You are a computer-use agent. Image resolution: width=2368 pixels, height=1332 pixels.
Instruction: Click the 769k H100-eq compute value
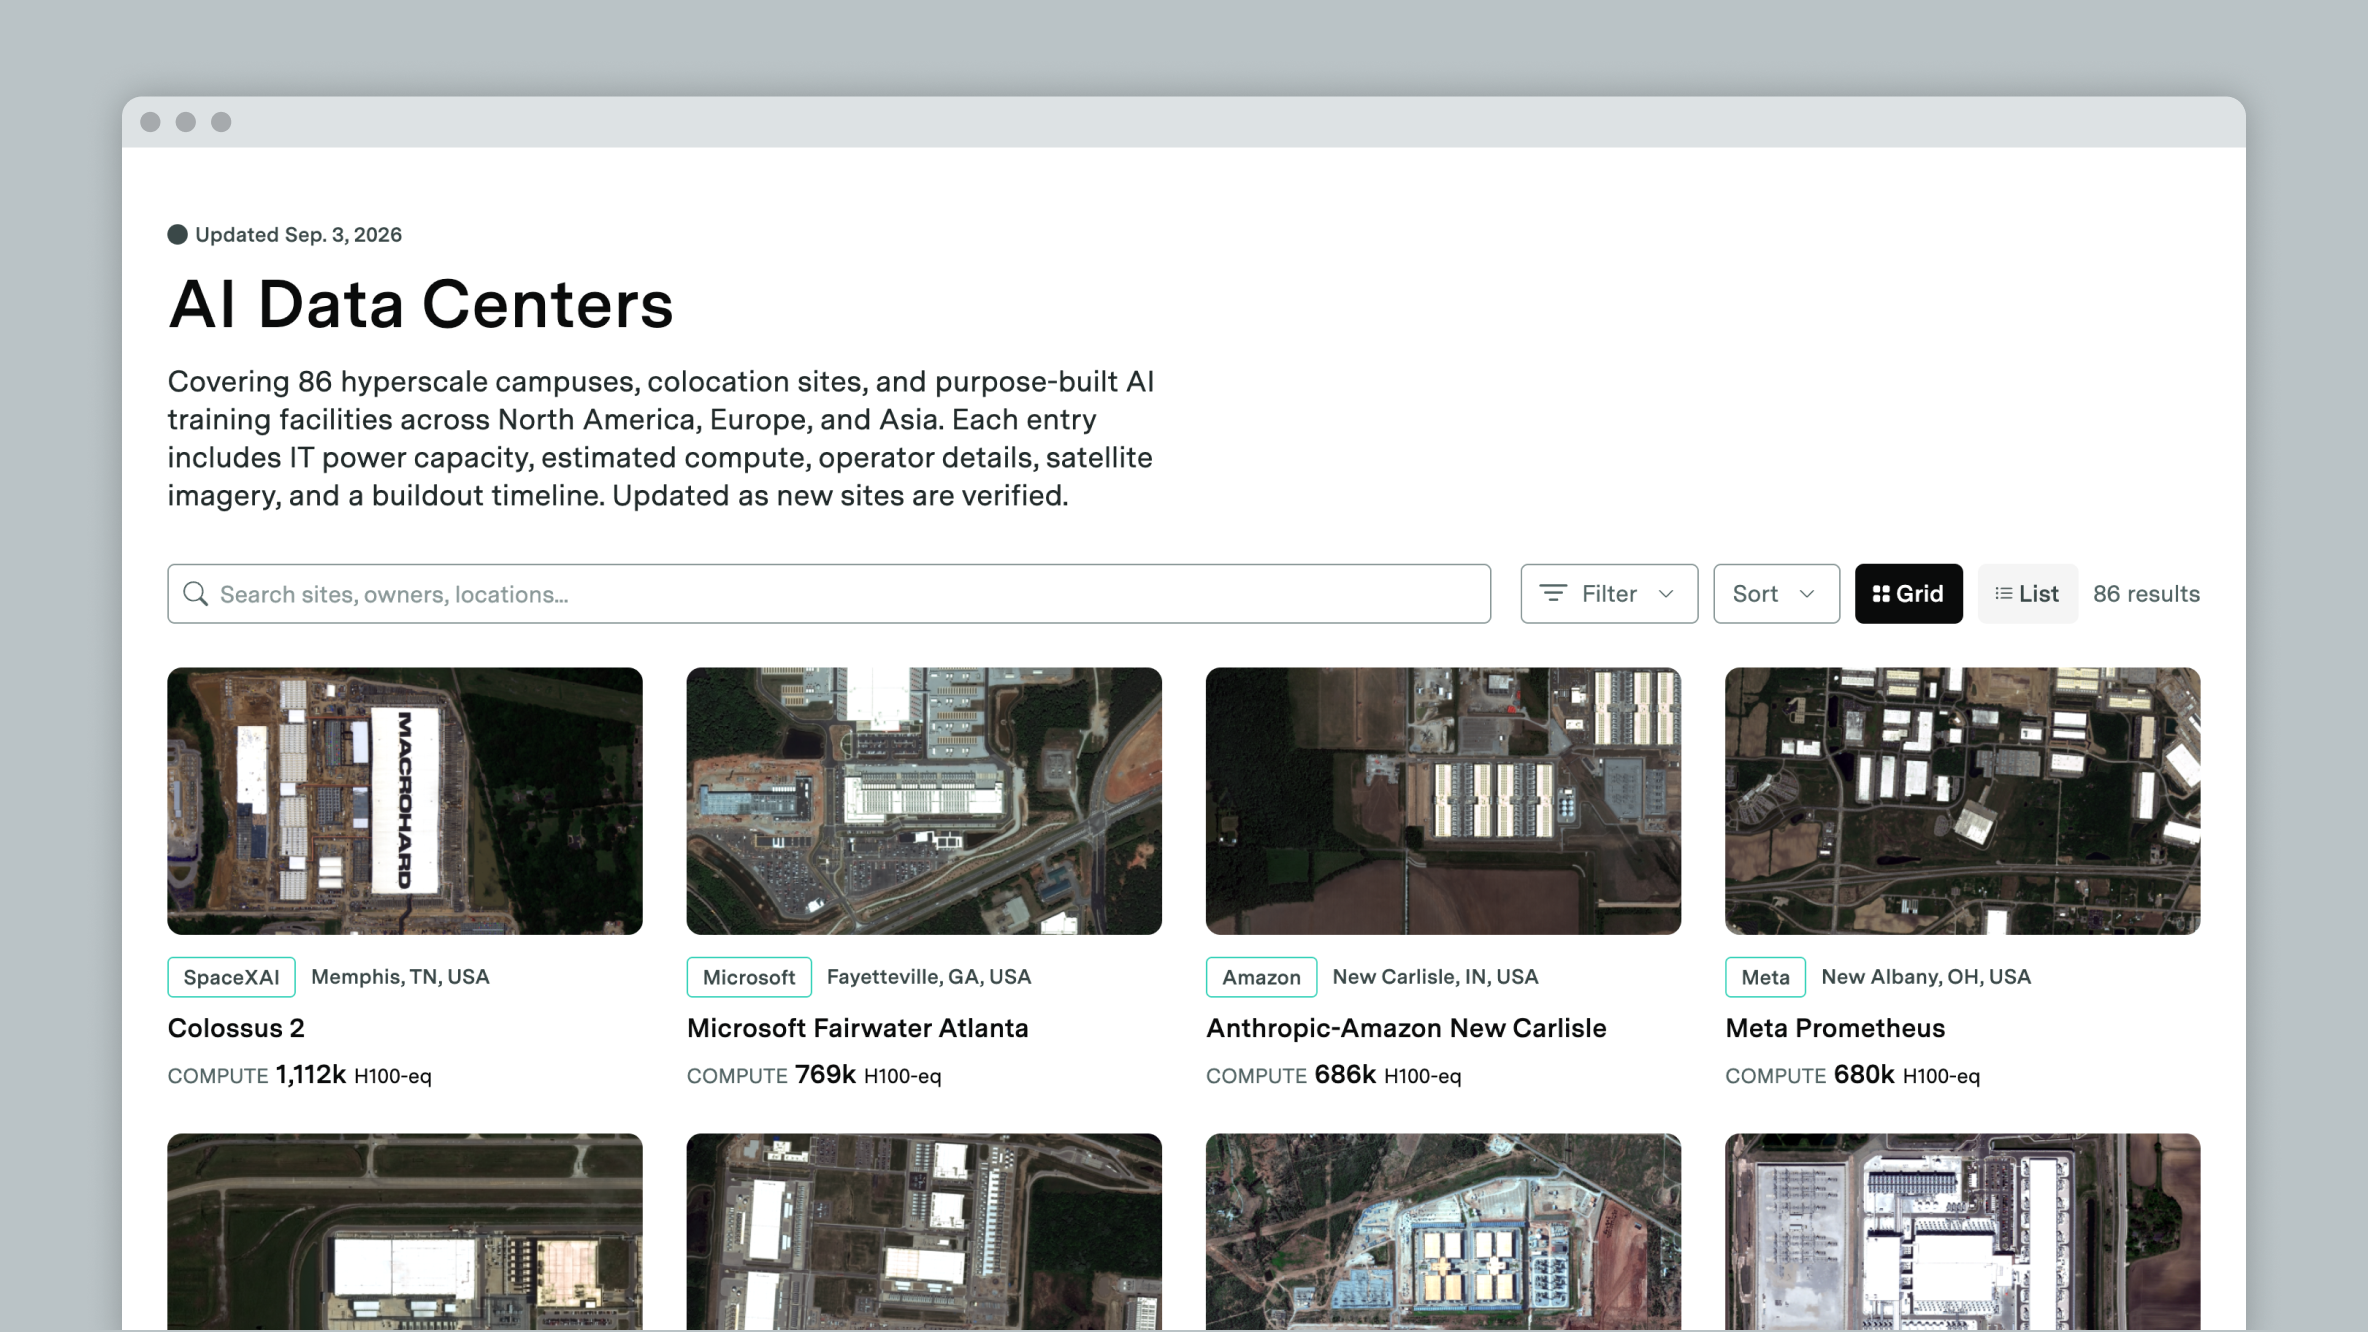[868, 1075]
